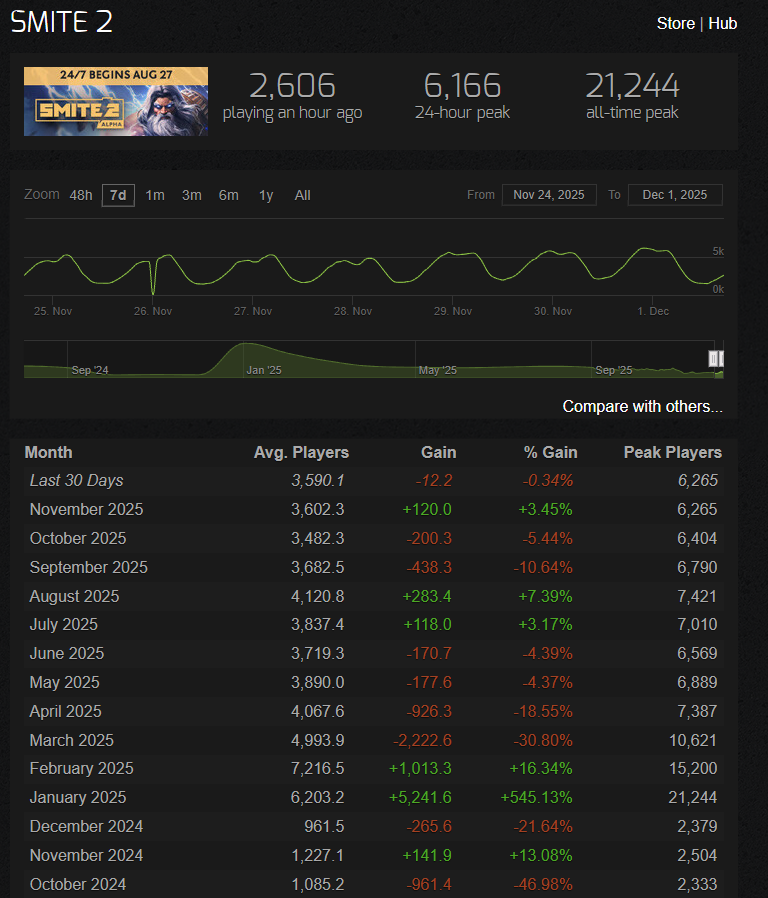
Task: Switch chart zoom to 1m
Action: pyautogui.click(x=155, y=195)
